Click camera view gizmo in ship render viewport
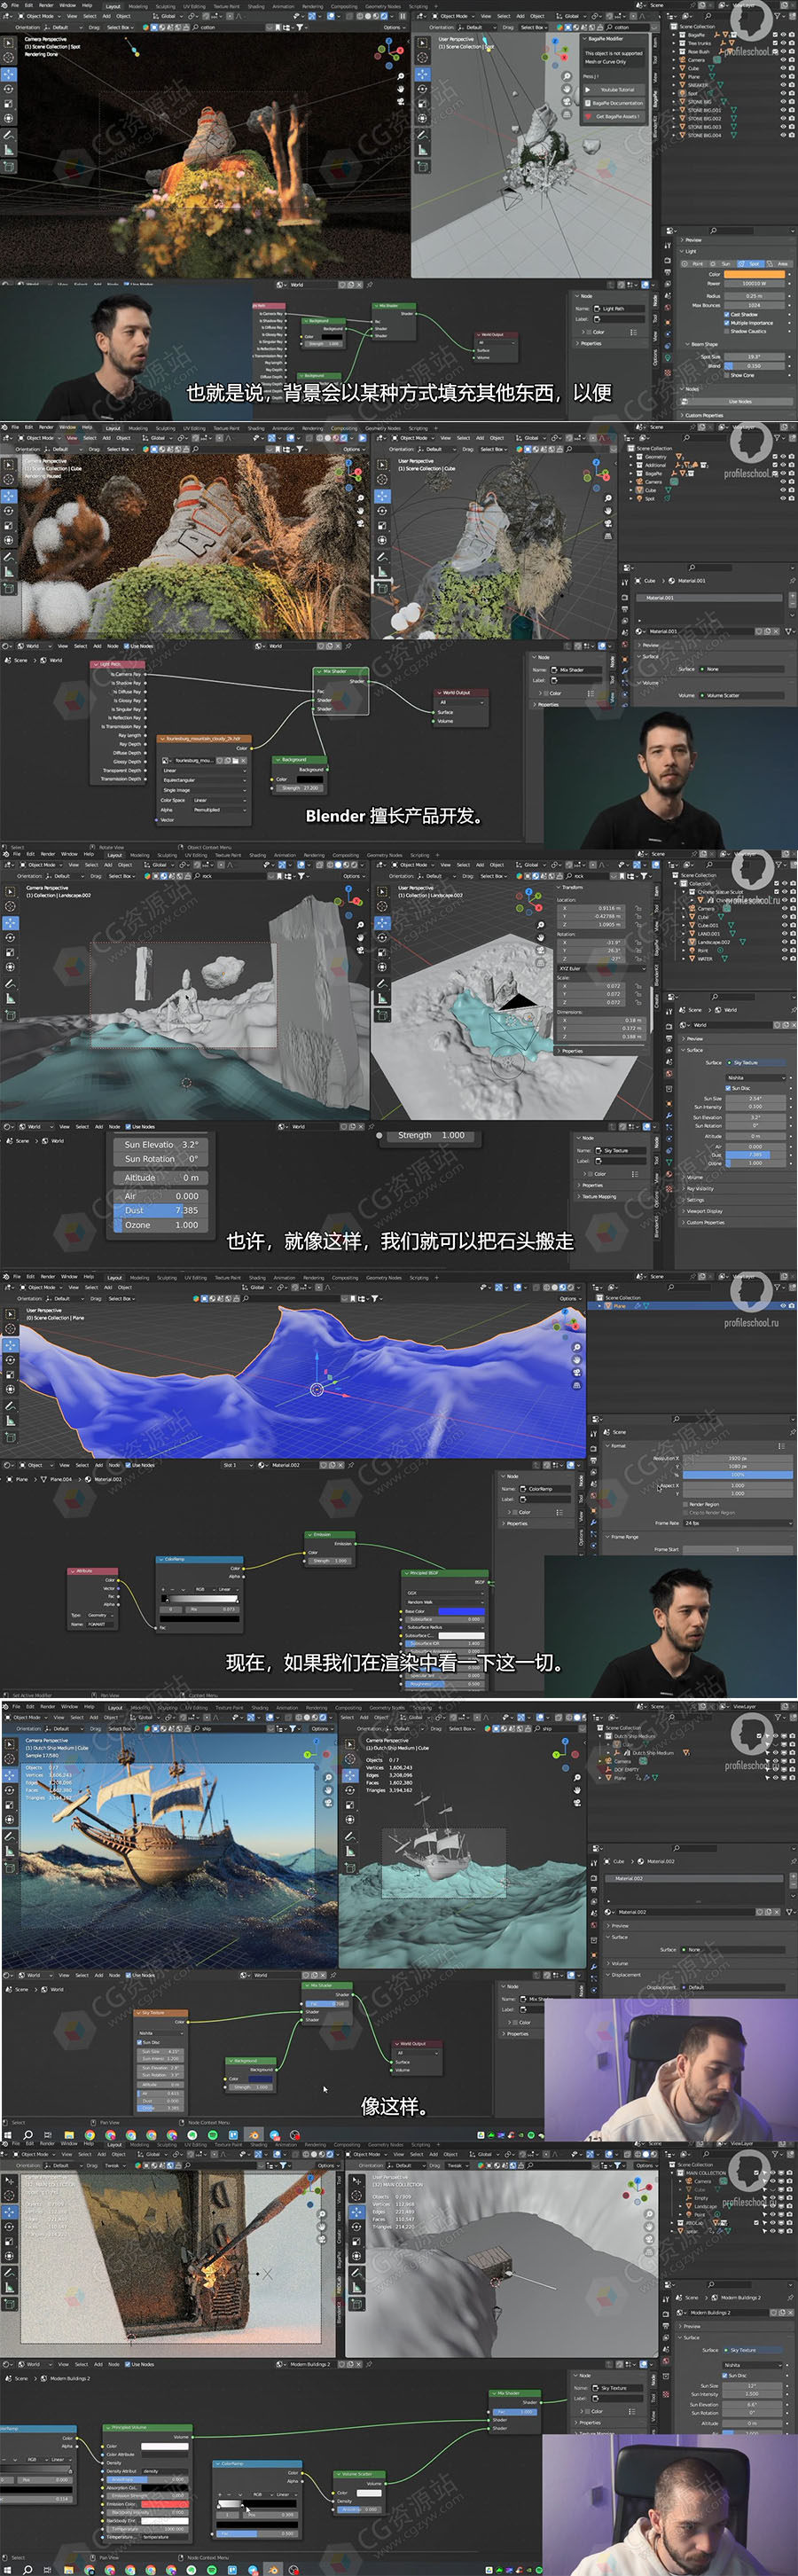The height and width of the screenshot is (2576, 798). (329, 1803)
